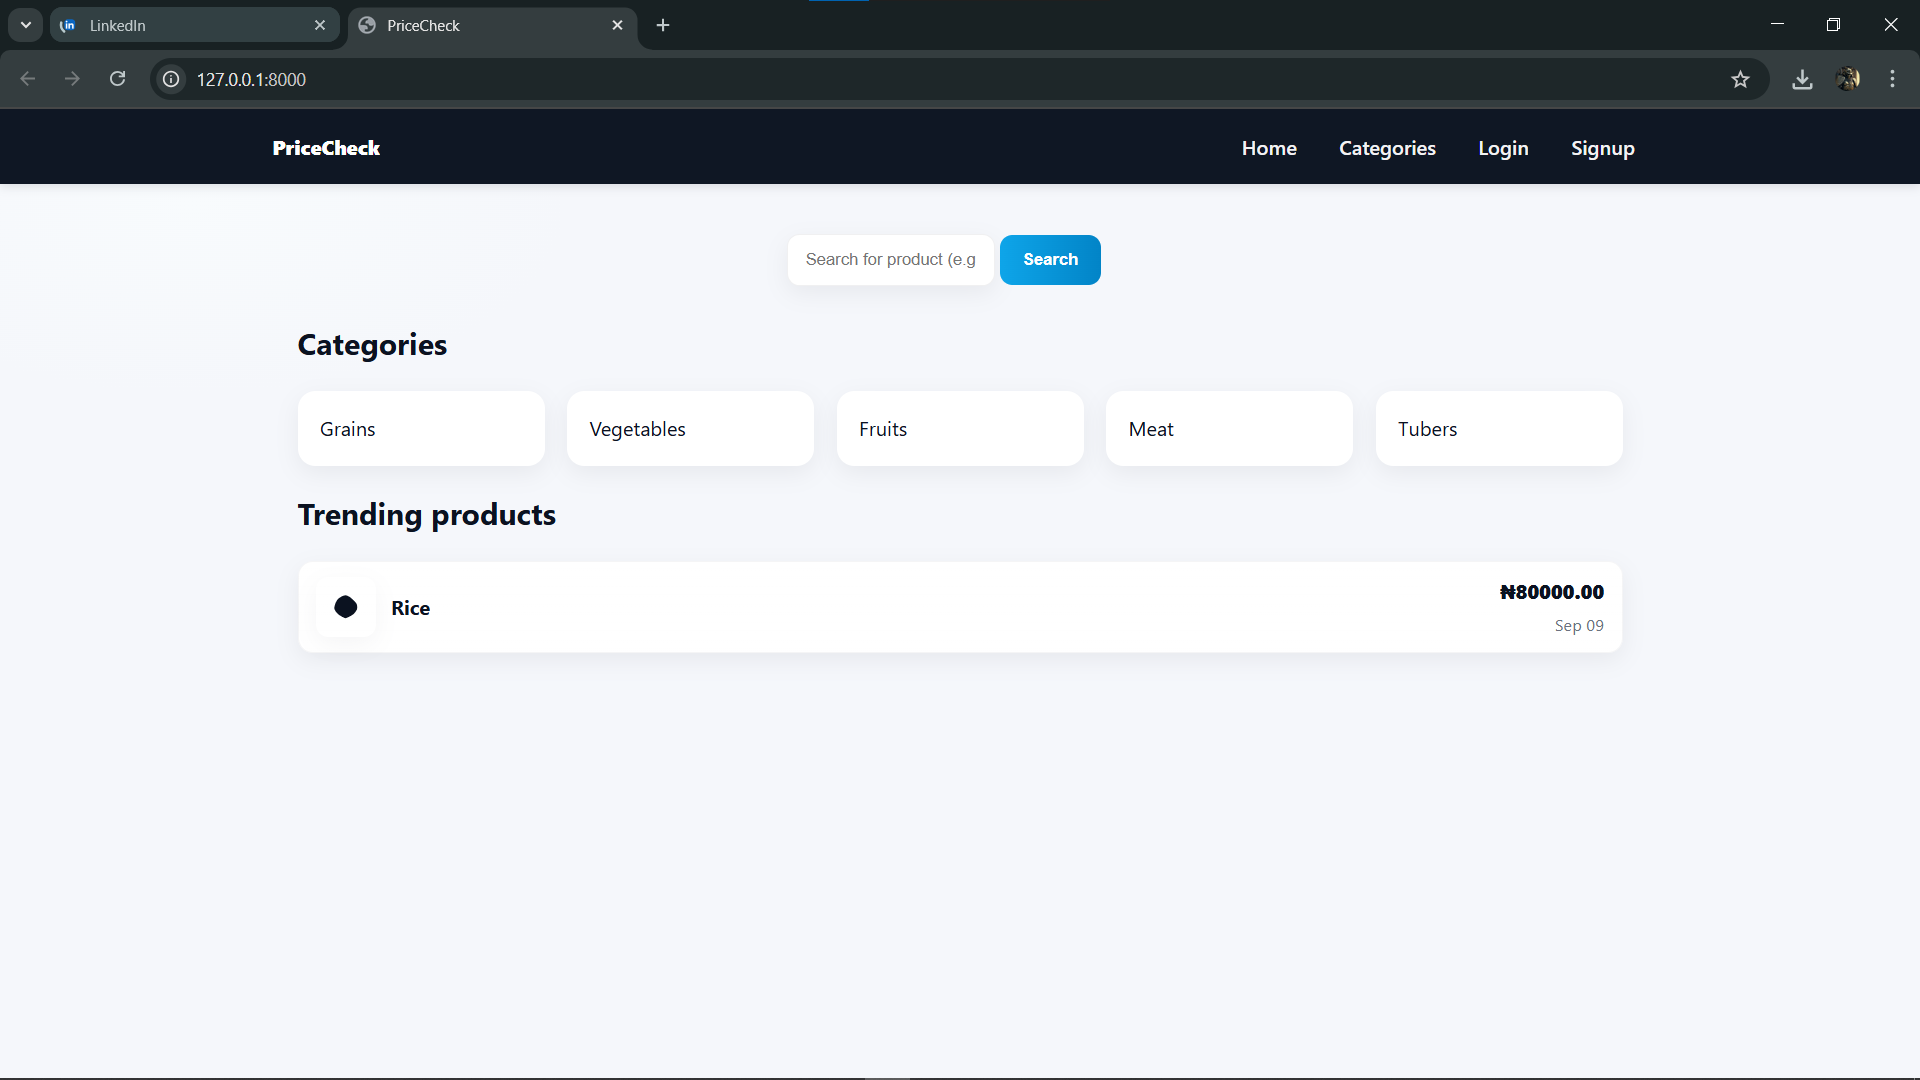
Task: Select the Meat category card
Action: click(x=1229, y=429)
